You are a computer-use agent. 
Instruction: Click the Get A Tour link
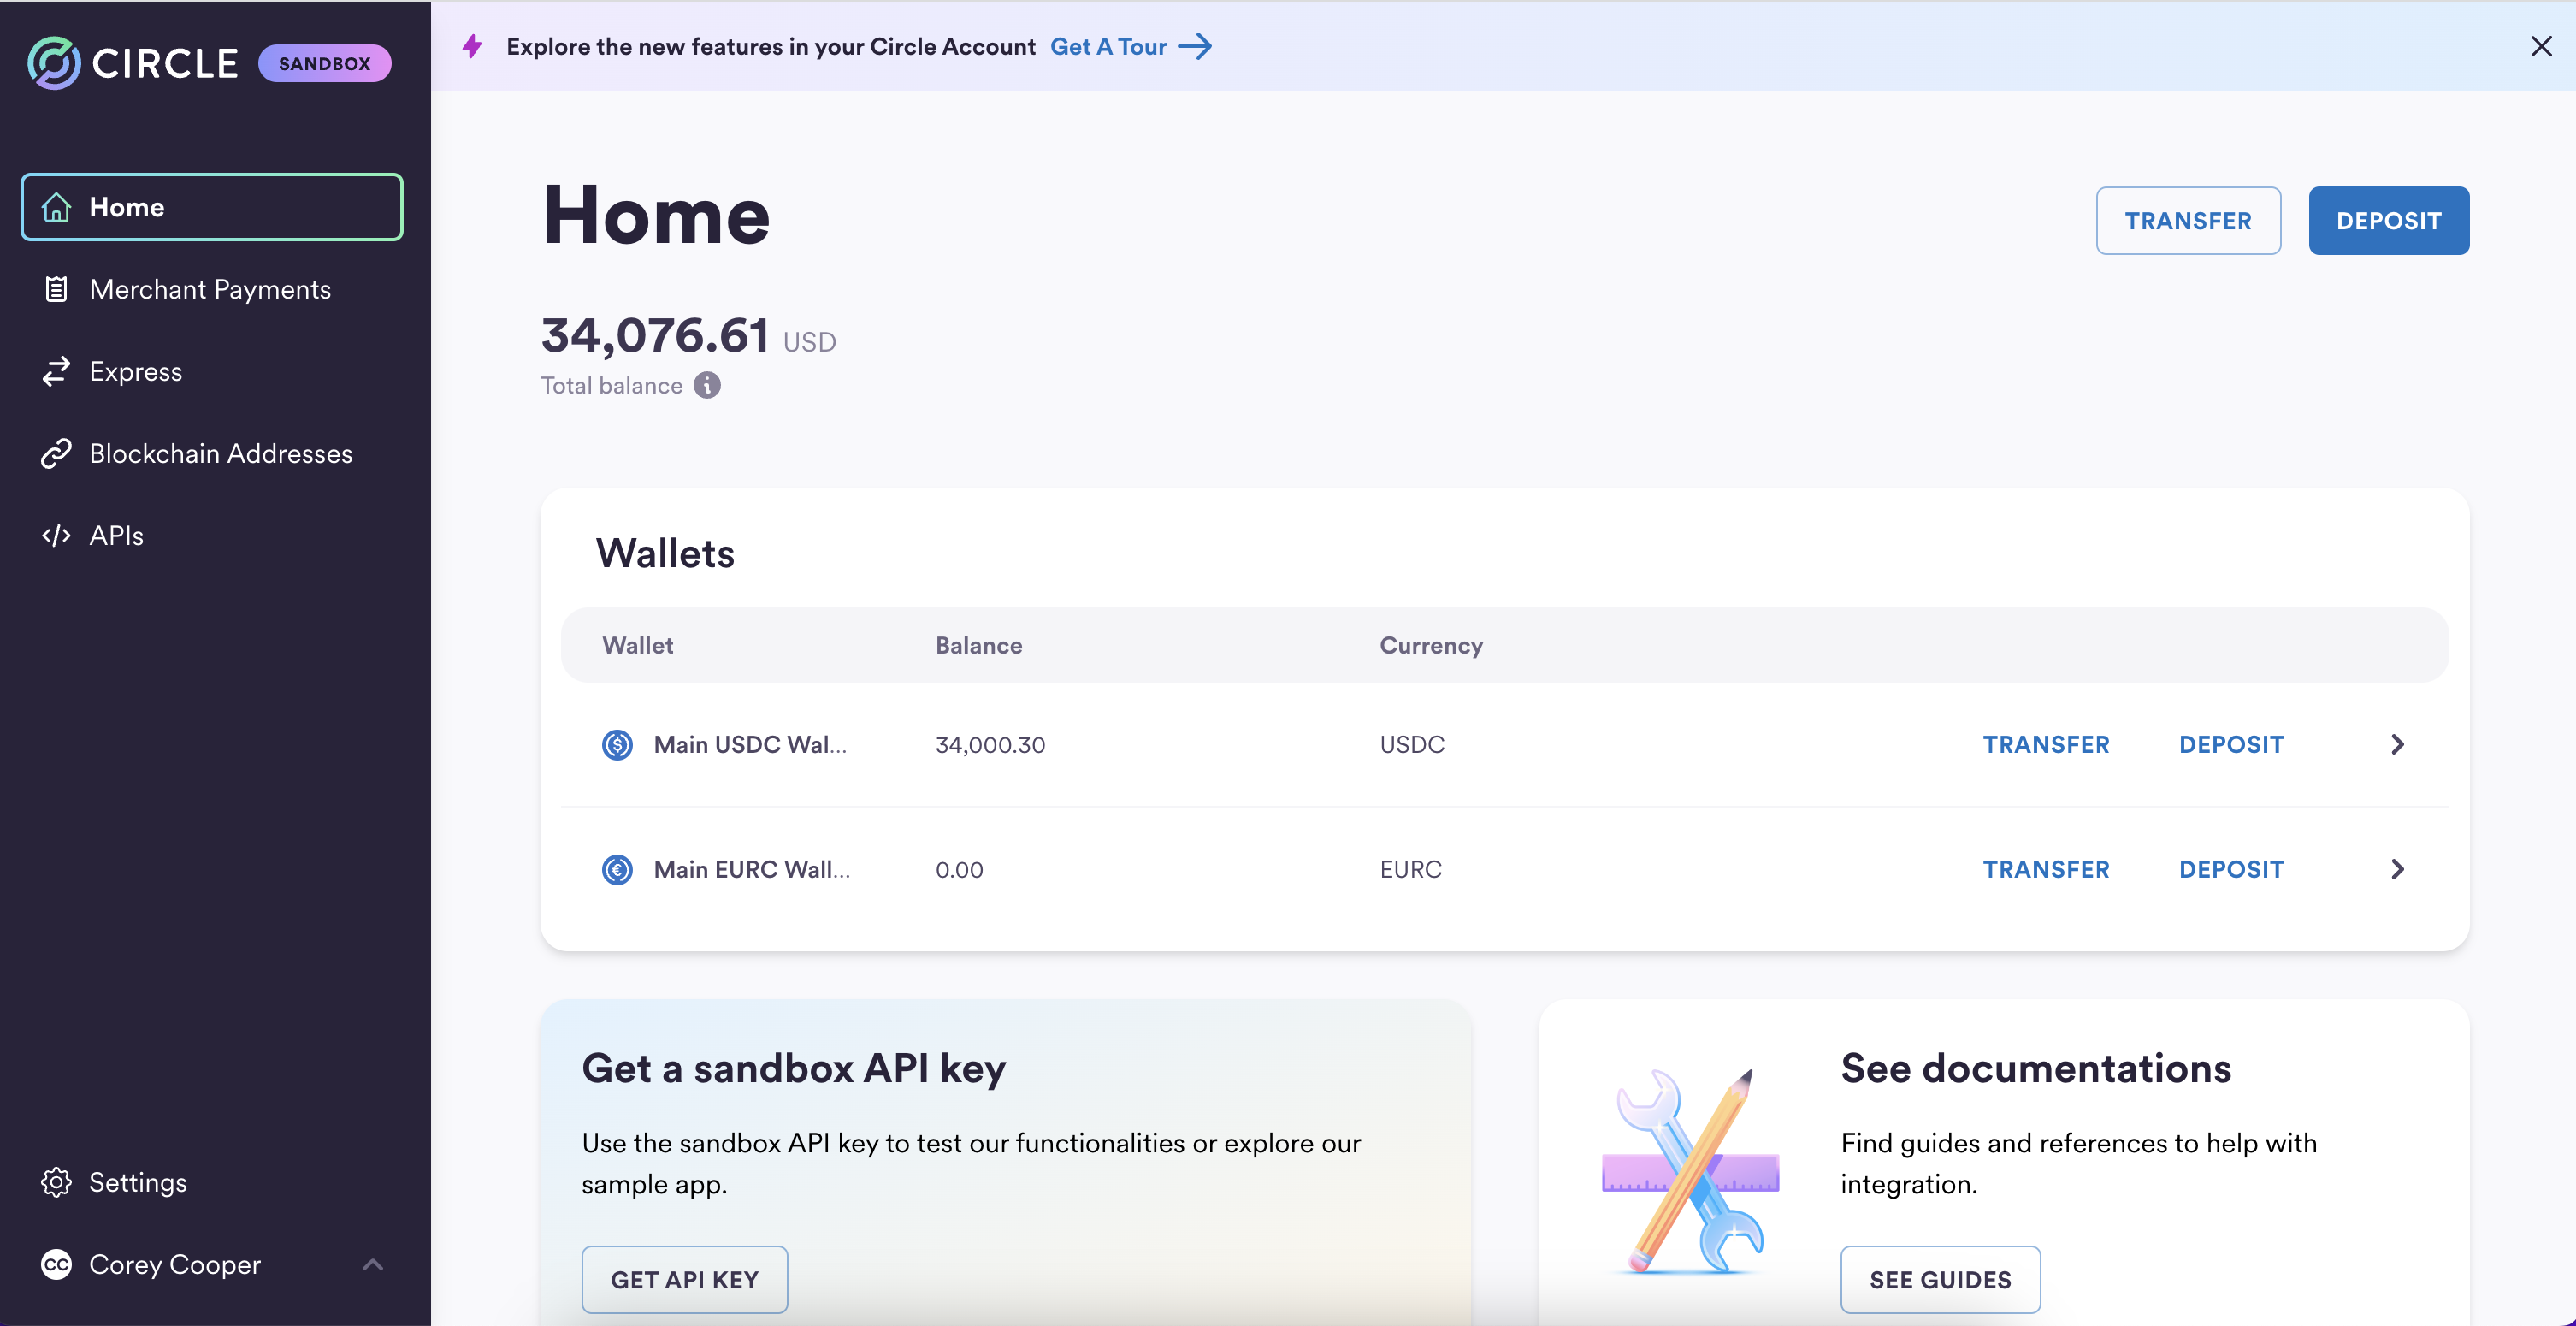tap(1131, 46)
